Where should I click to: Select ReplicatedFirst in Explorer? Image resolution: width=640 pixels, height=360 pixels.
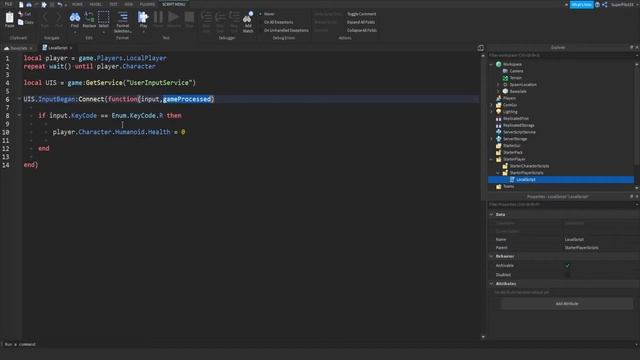[516, 118]
